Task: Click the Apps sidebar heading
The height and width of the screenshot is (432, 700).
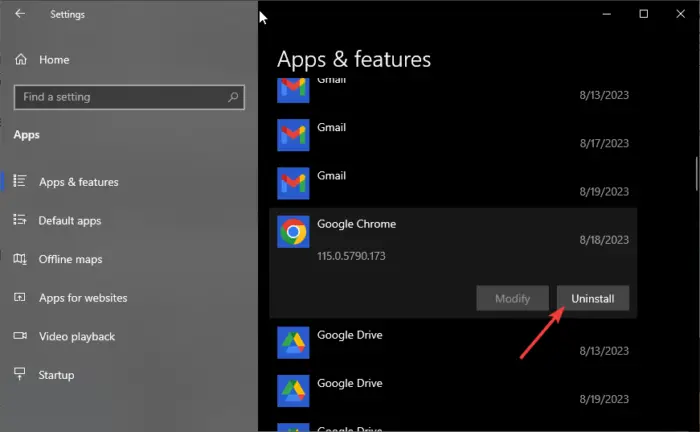Action: (x=26, y=135)
